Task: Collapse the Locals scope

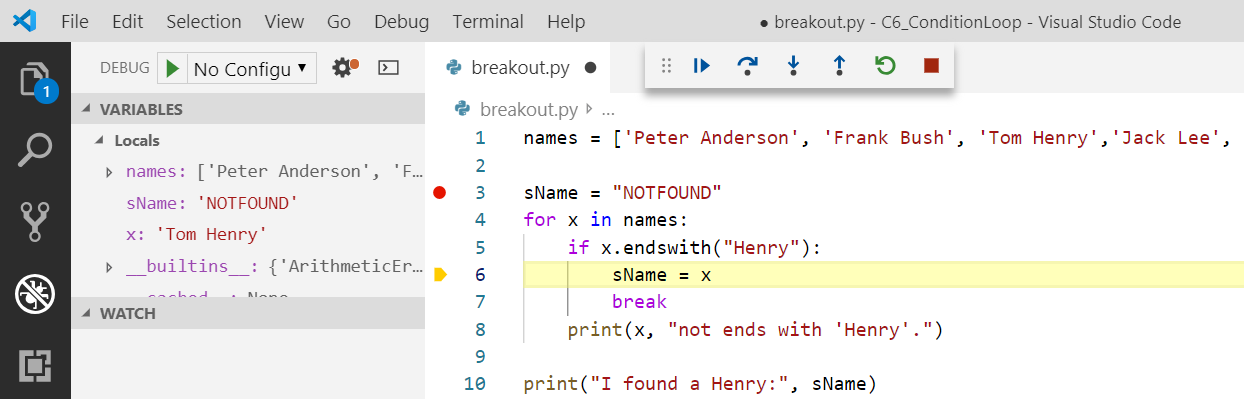Action: 248,140
